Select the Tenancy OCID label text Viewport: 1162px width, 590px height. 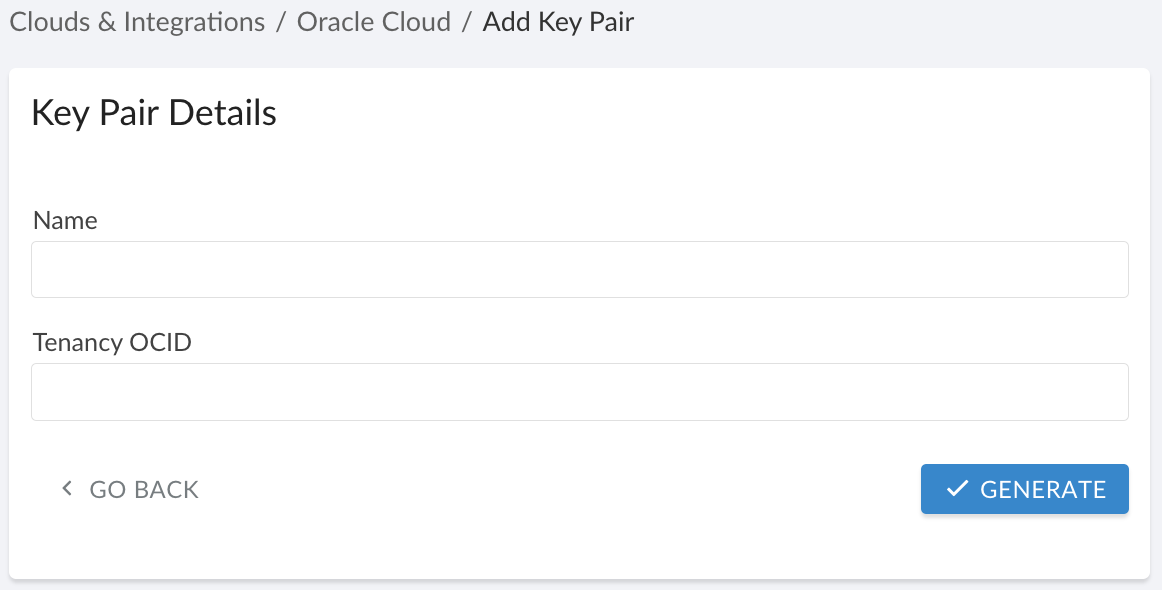click(x=111, y=342)
